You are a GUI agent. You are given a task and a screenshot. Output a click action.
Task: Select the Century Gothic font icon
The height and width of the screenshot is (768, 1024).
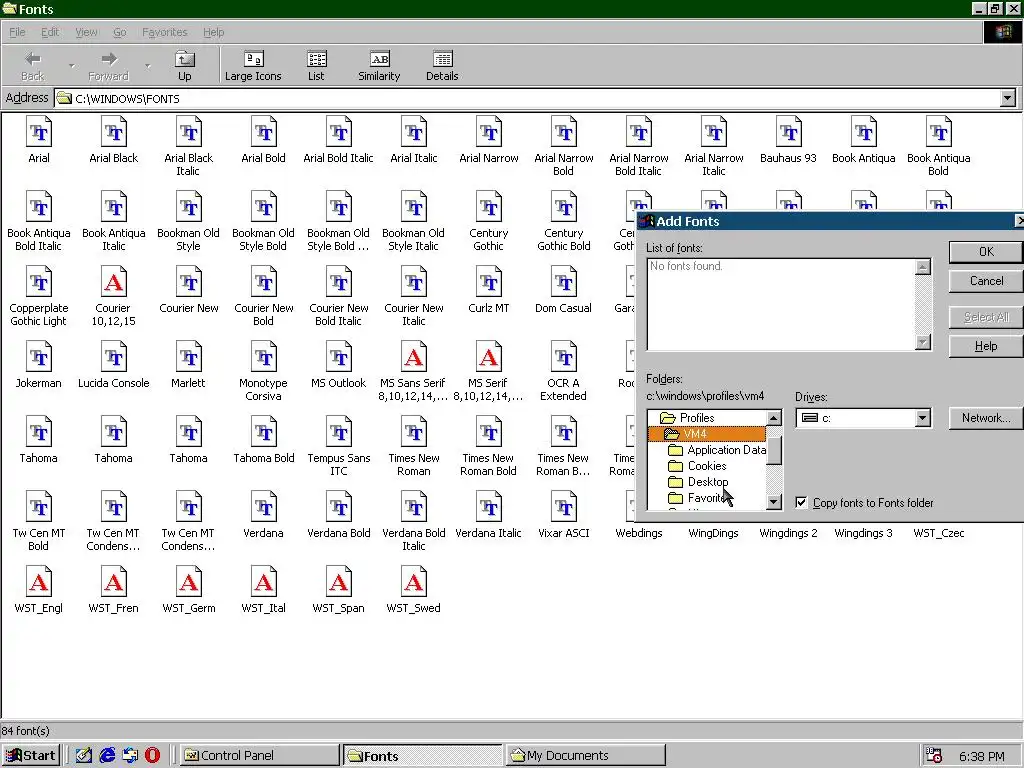[x=488, y=207]
